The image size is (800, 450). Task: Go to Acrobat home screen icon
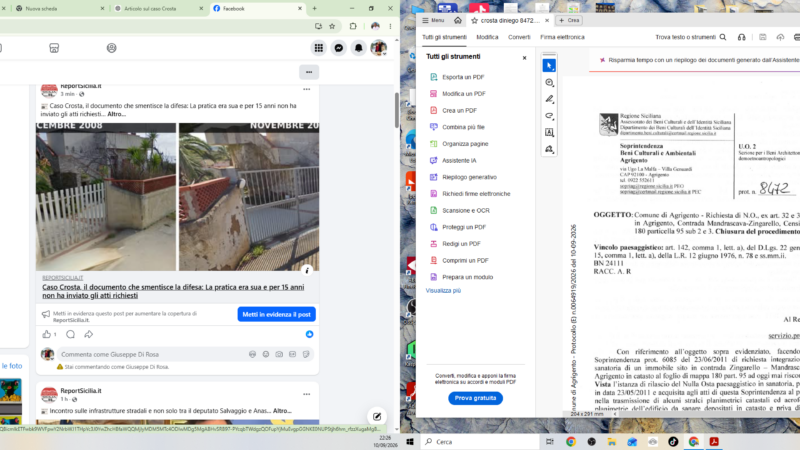click(x=458, y=20)
